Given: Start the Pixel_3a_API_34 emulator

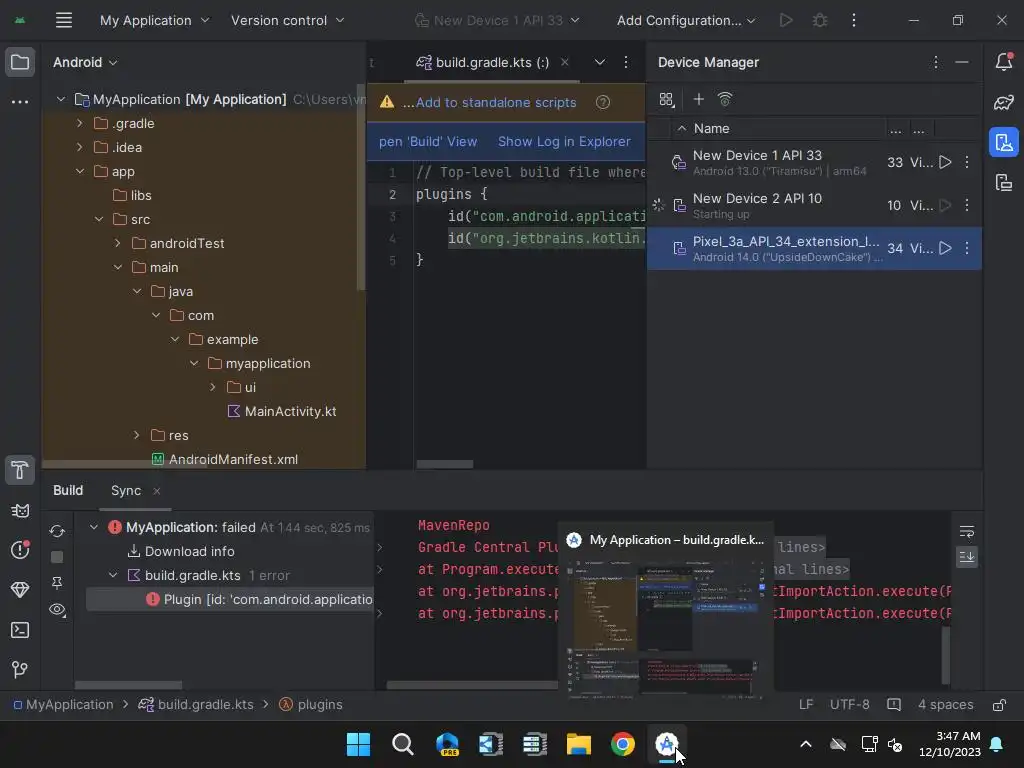Looking at the screenshot, I should click(x=945, y=248).
